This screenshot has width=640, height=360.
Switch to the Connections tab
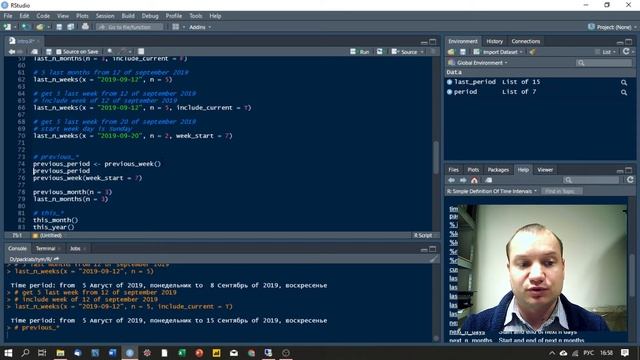(526, 41)
